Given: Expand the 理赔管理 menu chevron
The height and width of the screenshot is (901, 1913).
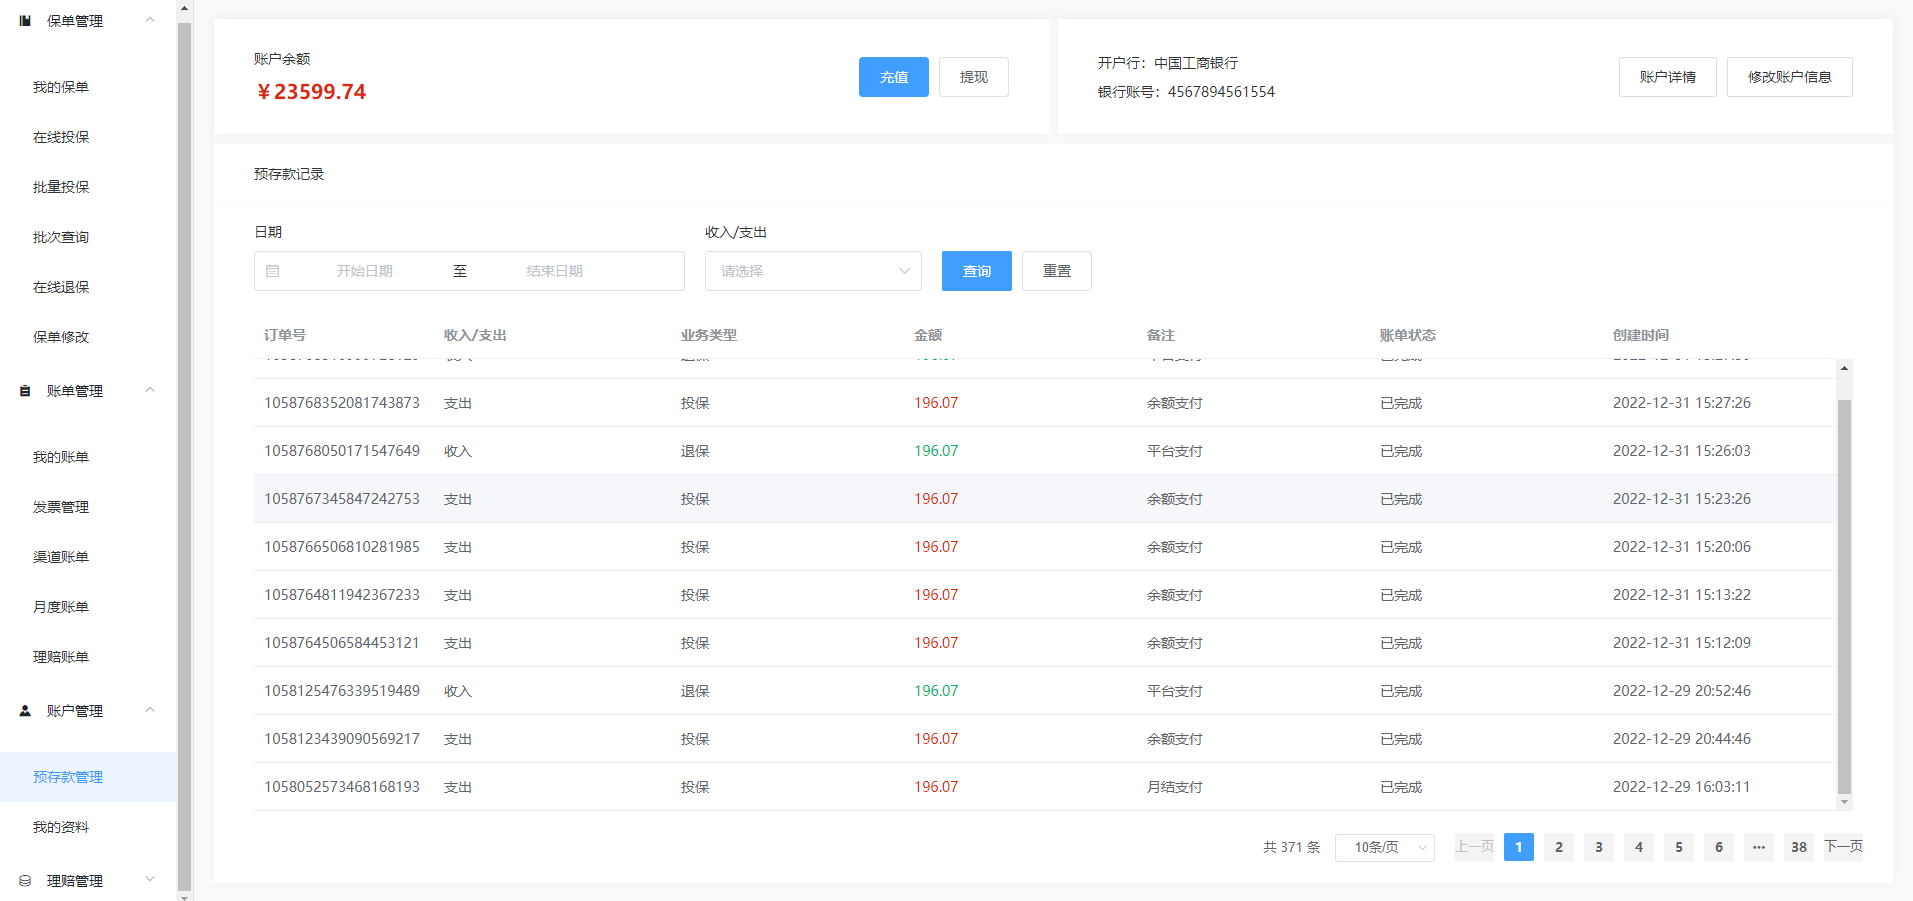Looking at the screenshot, I should 150,880.
